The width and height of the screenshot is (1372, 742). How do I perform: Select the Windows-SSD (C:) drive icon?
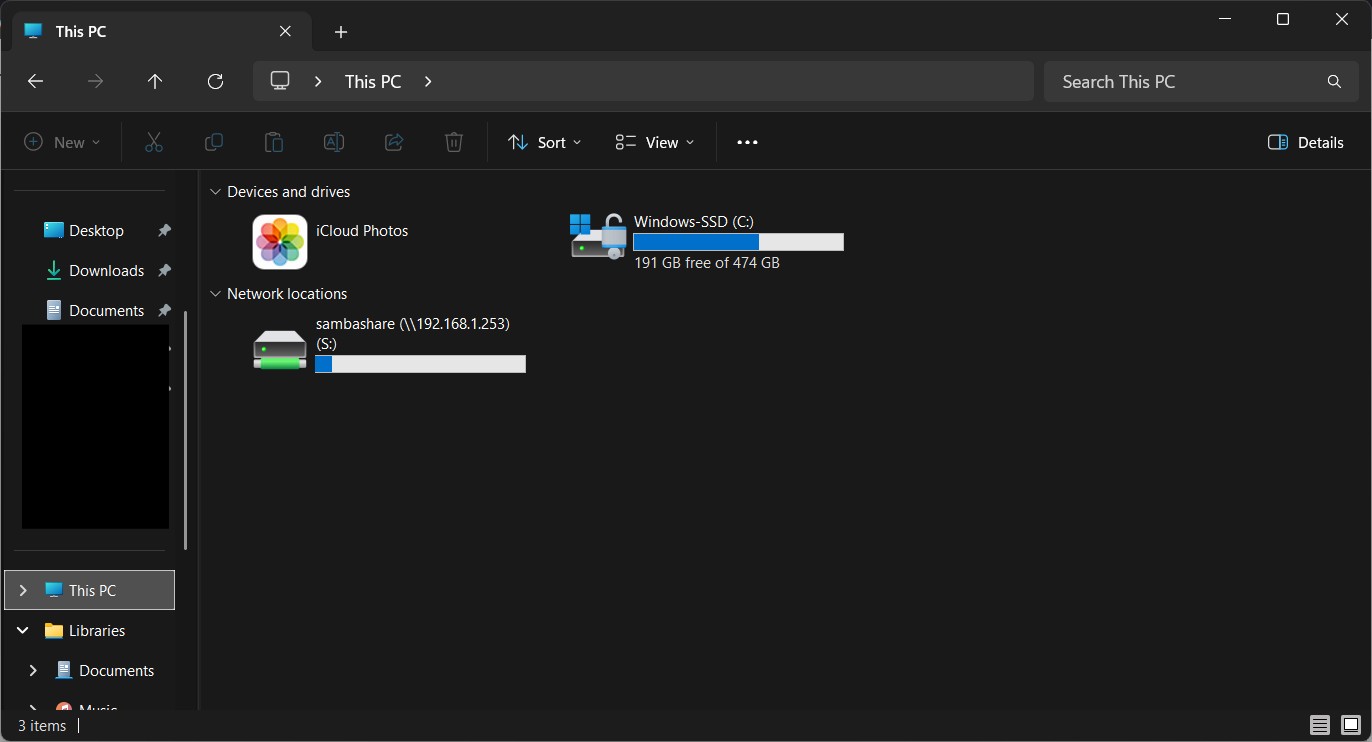pyautogui.click(x=598, y=236)
